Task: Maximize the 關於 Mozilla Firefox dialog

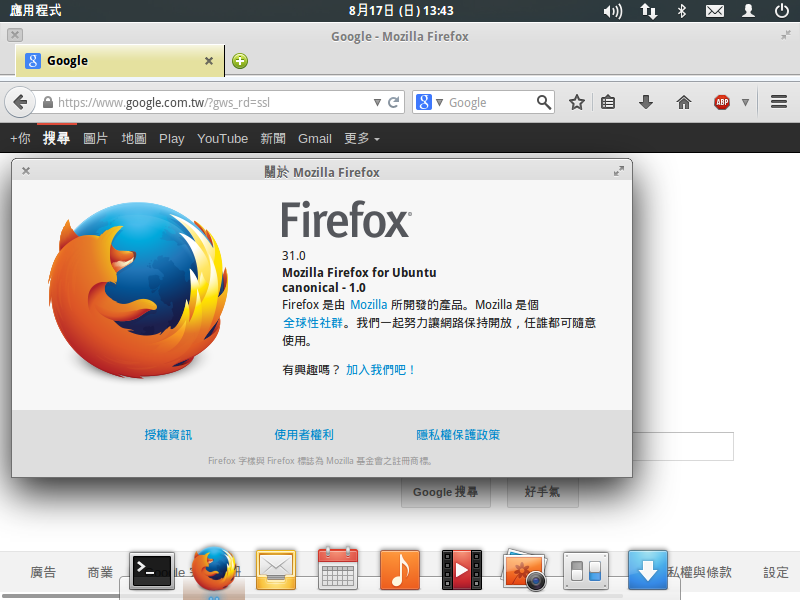Action: (618, 171)
